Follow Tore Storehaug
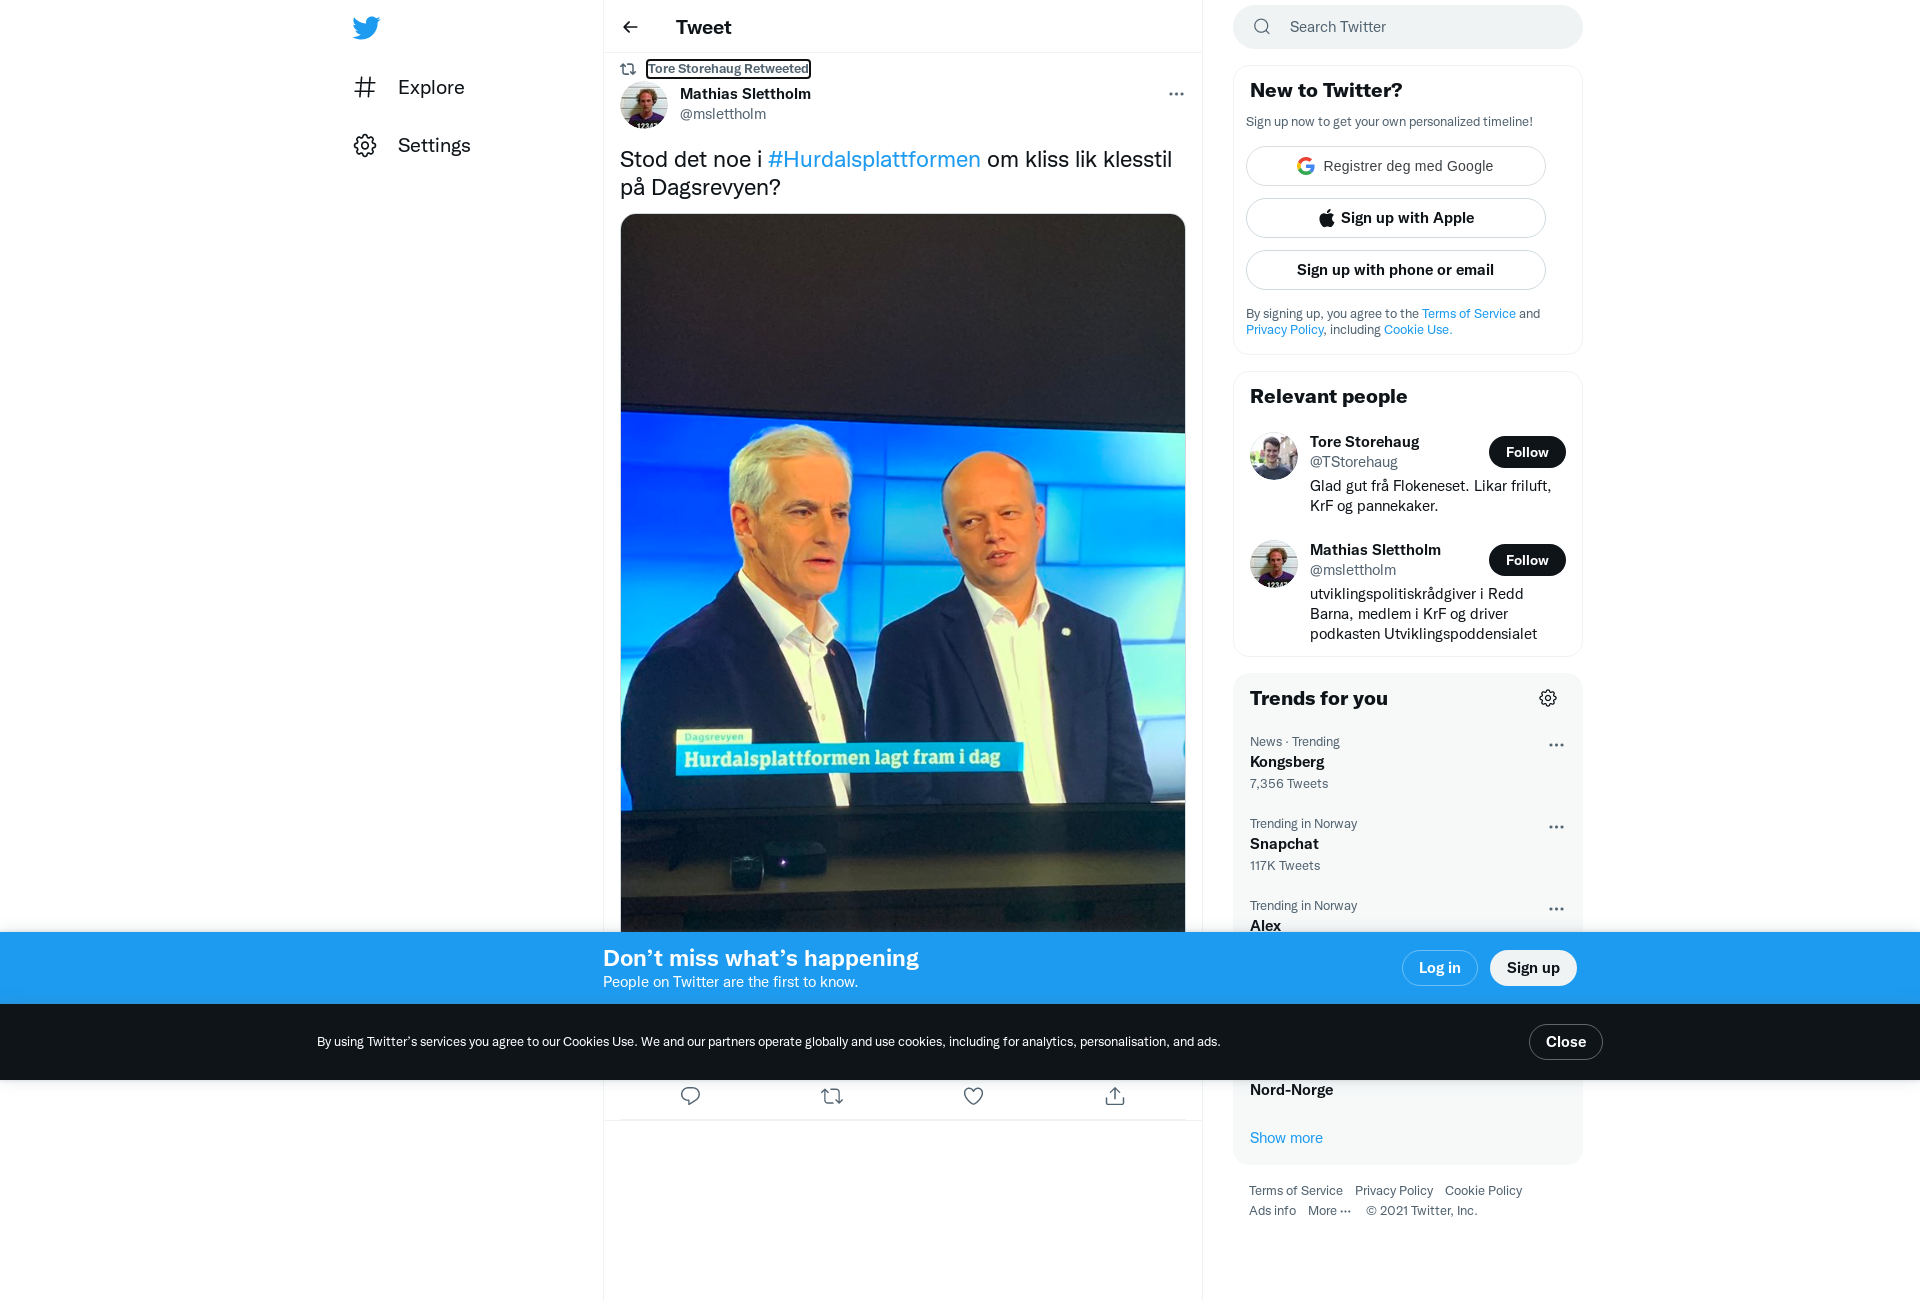 click(1527, 452)
